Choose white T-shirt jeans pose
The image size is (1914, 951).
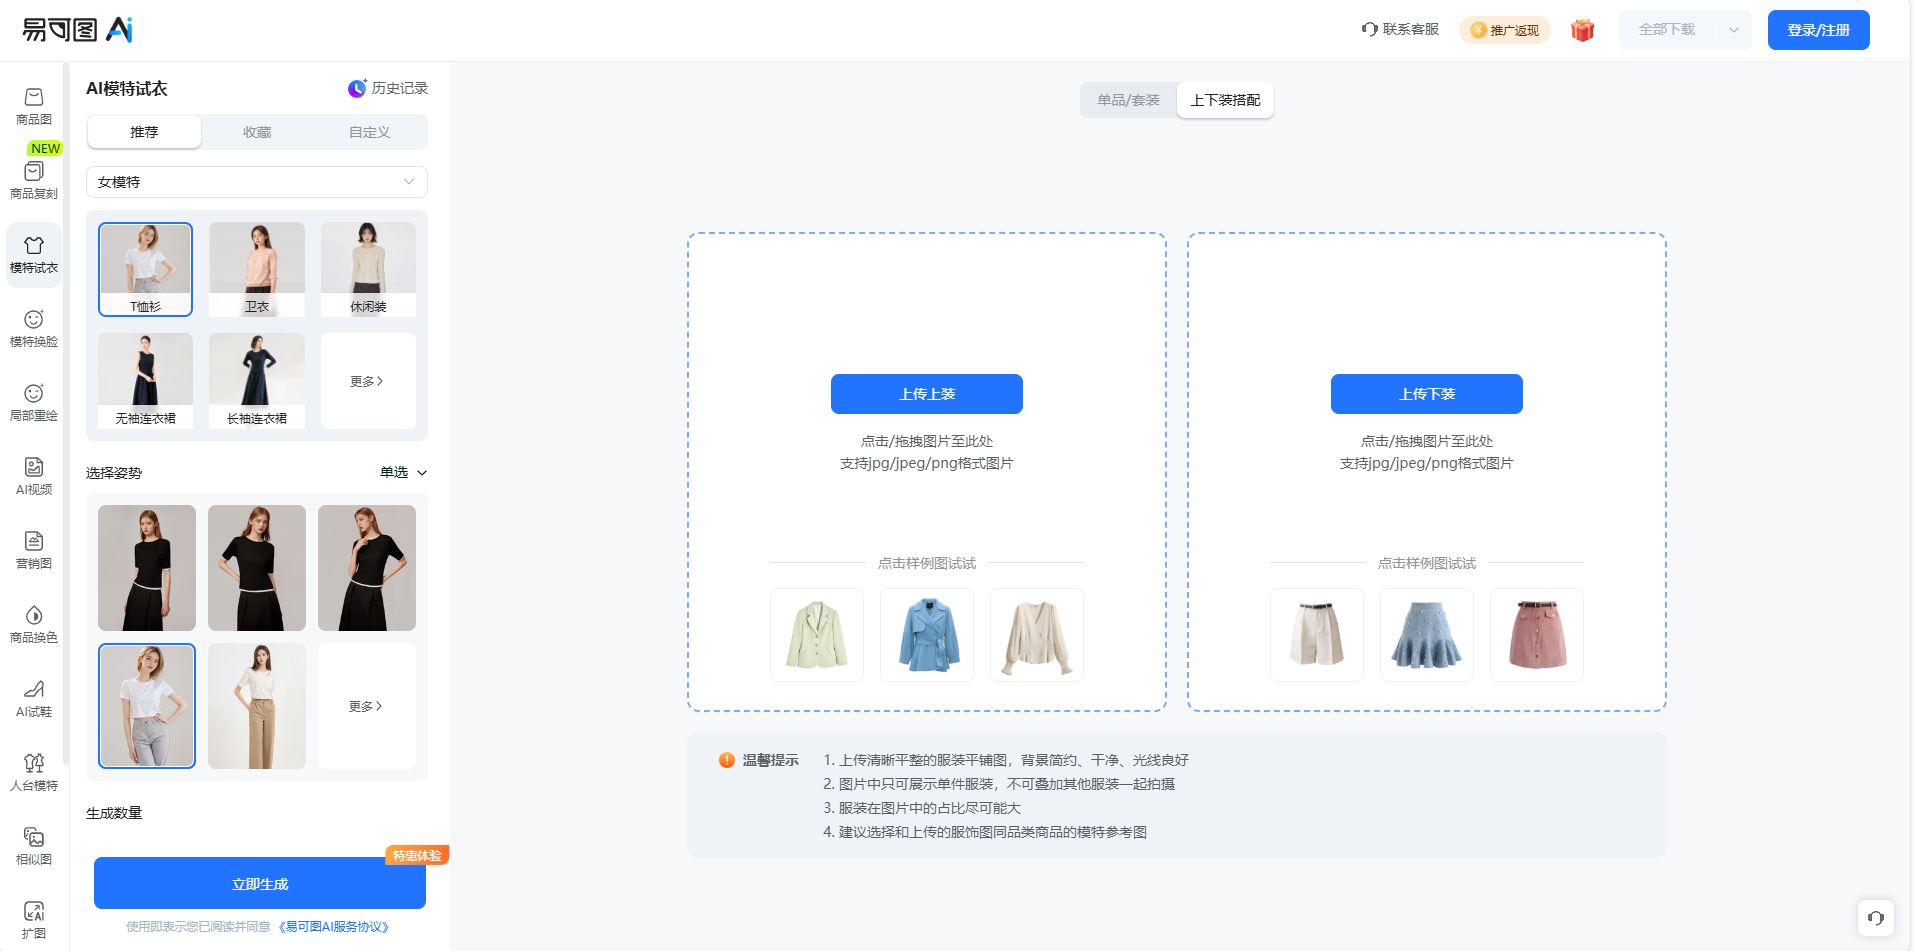pyautogui.click(x=147, y=706)
